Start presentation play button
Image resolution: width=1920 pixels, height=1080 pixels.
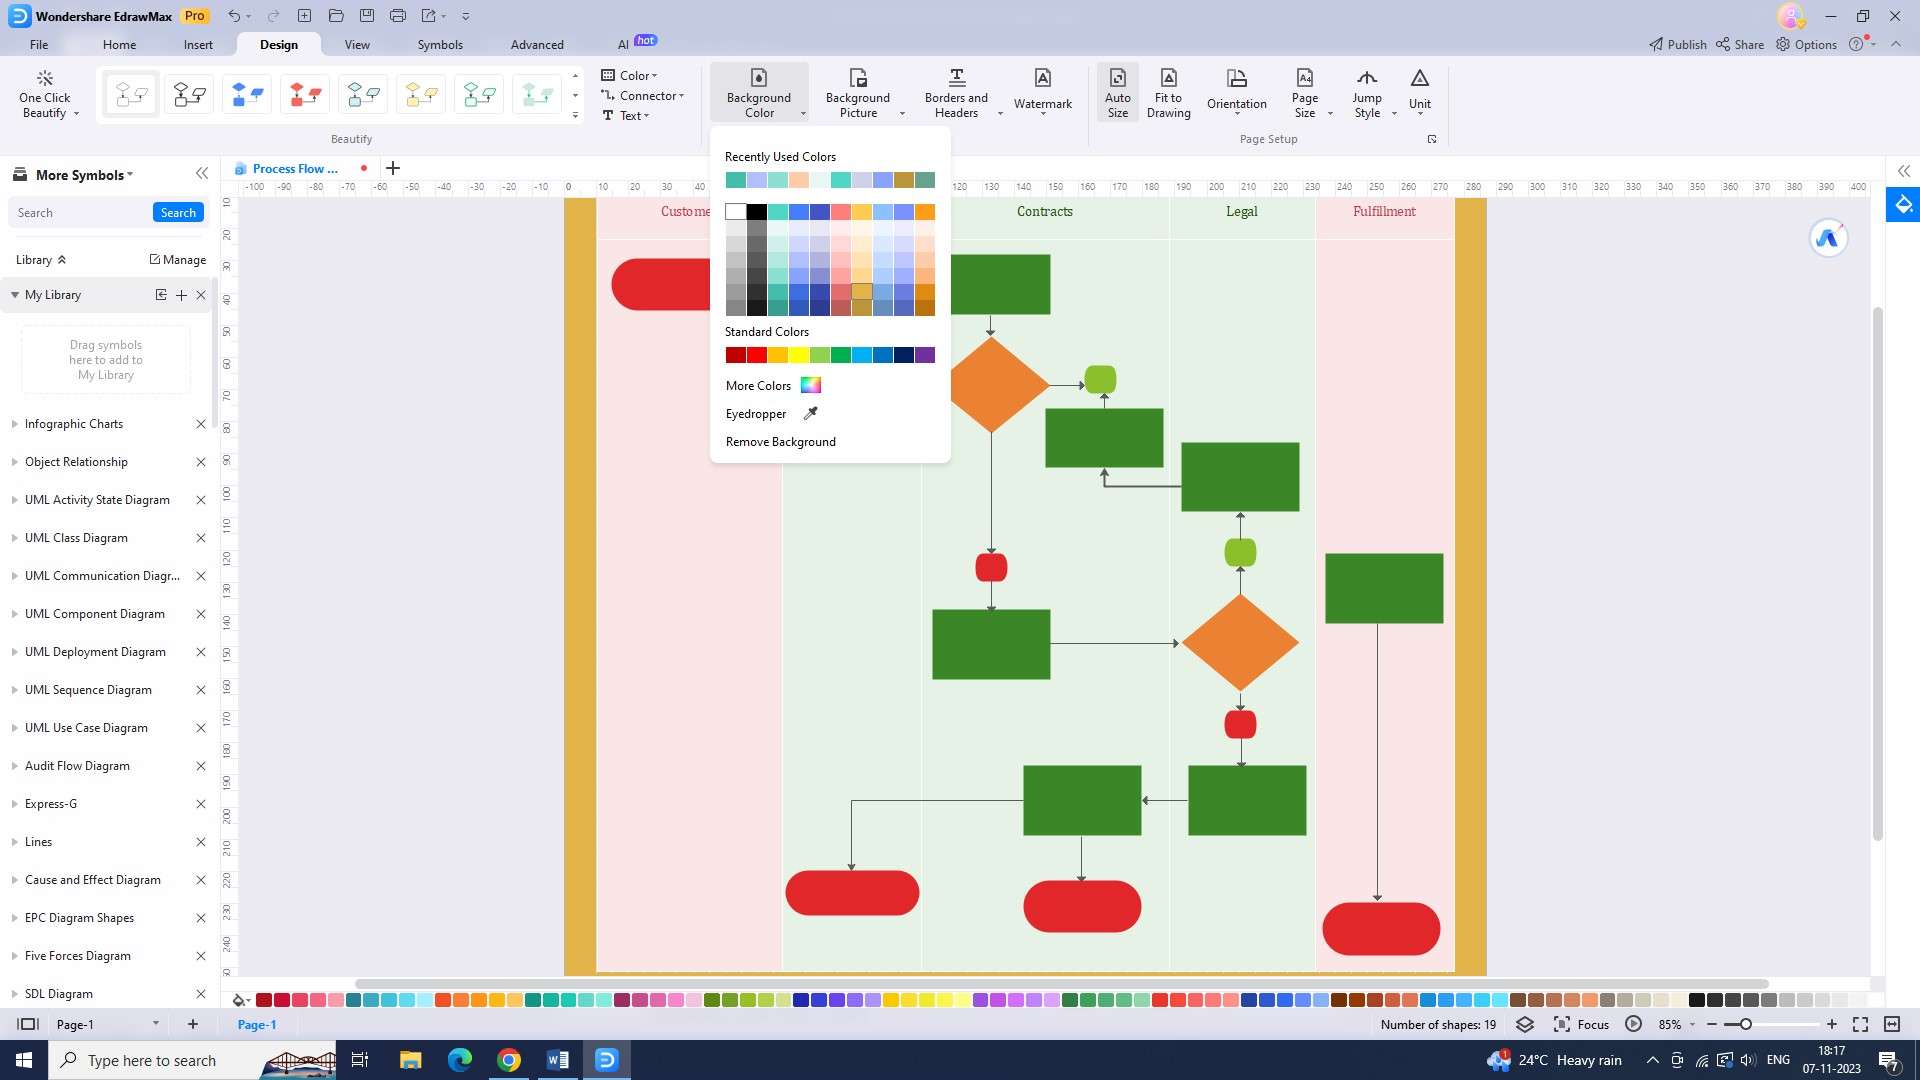(x=1633, y=1024)
